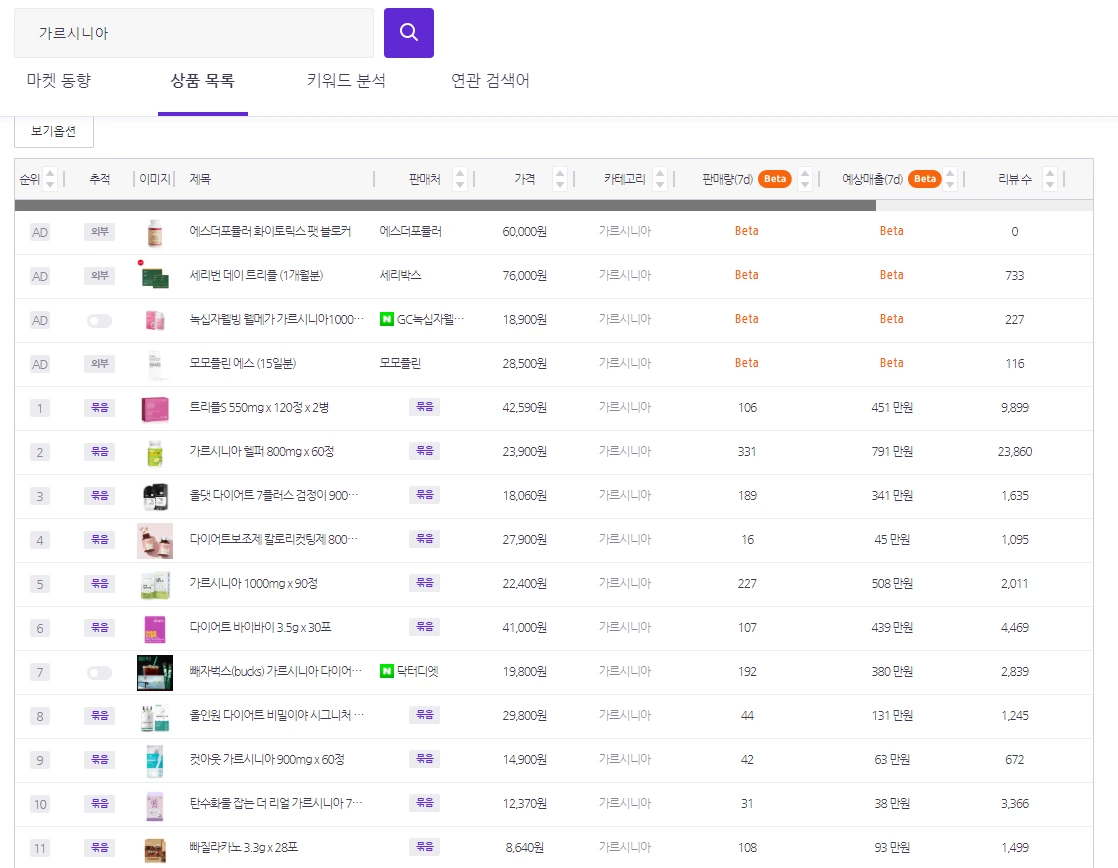Click the Beta badge on 판매량(7d) header
The image size is (1118, 868).
tap(775, 178)
